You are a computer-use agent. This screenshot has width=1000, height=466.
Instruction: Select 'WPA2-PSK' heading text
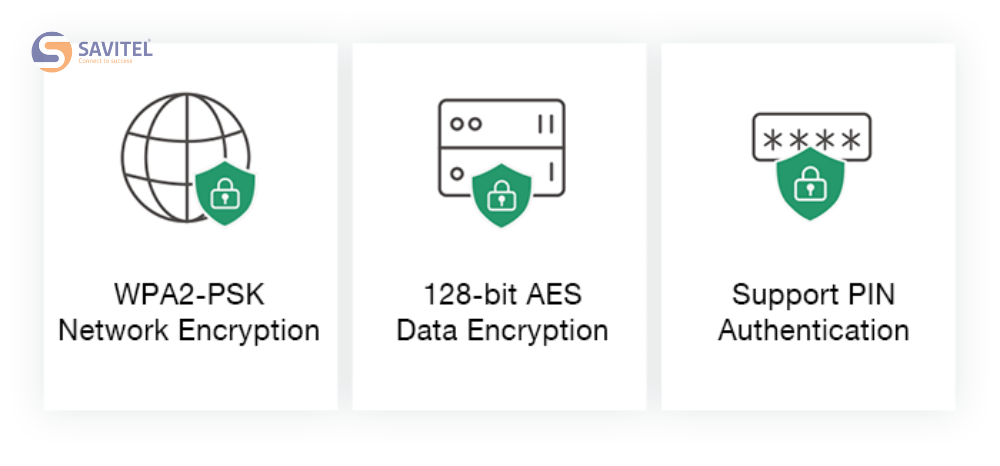pos(189,295)
